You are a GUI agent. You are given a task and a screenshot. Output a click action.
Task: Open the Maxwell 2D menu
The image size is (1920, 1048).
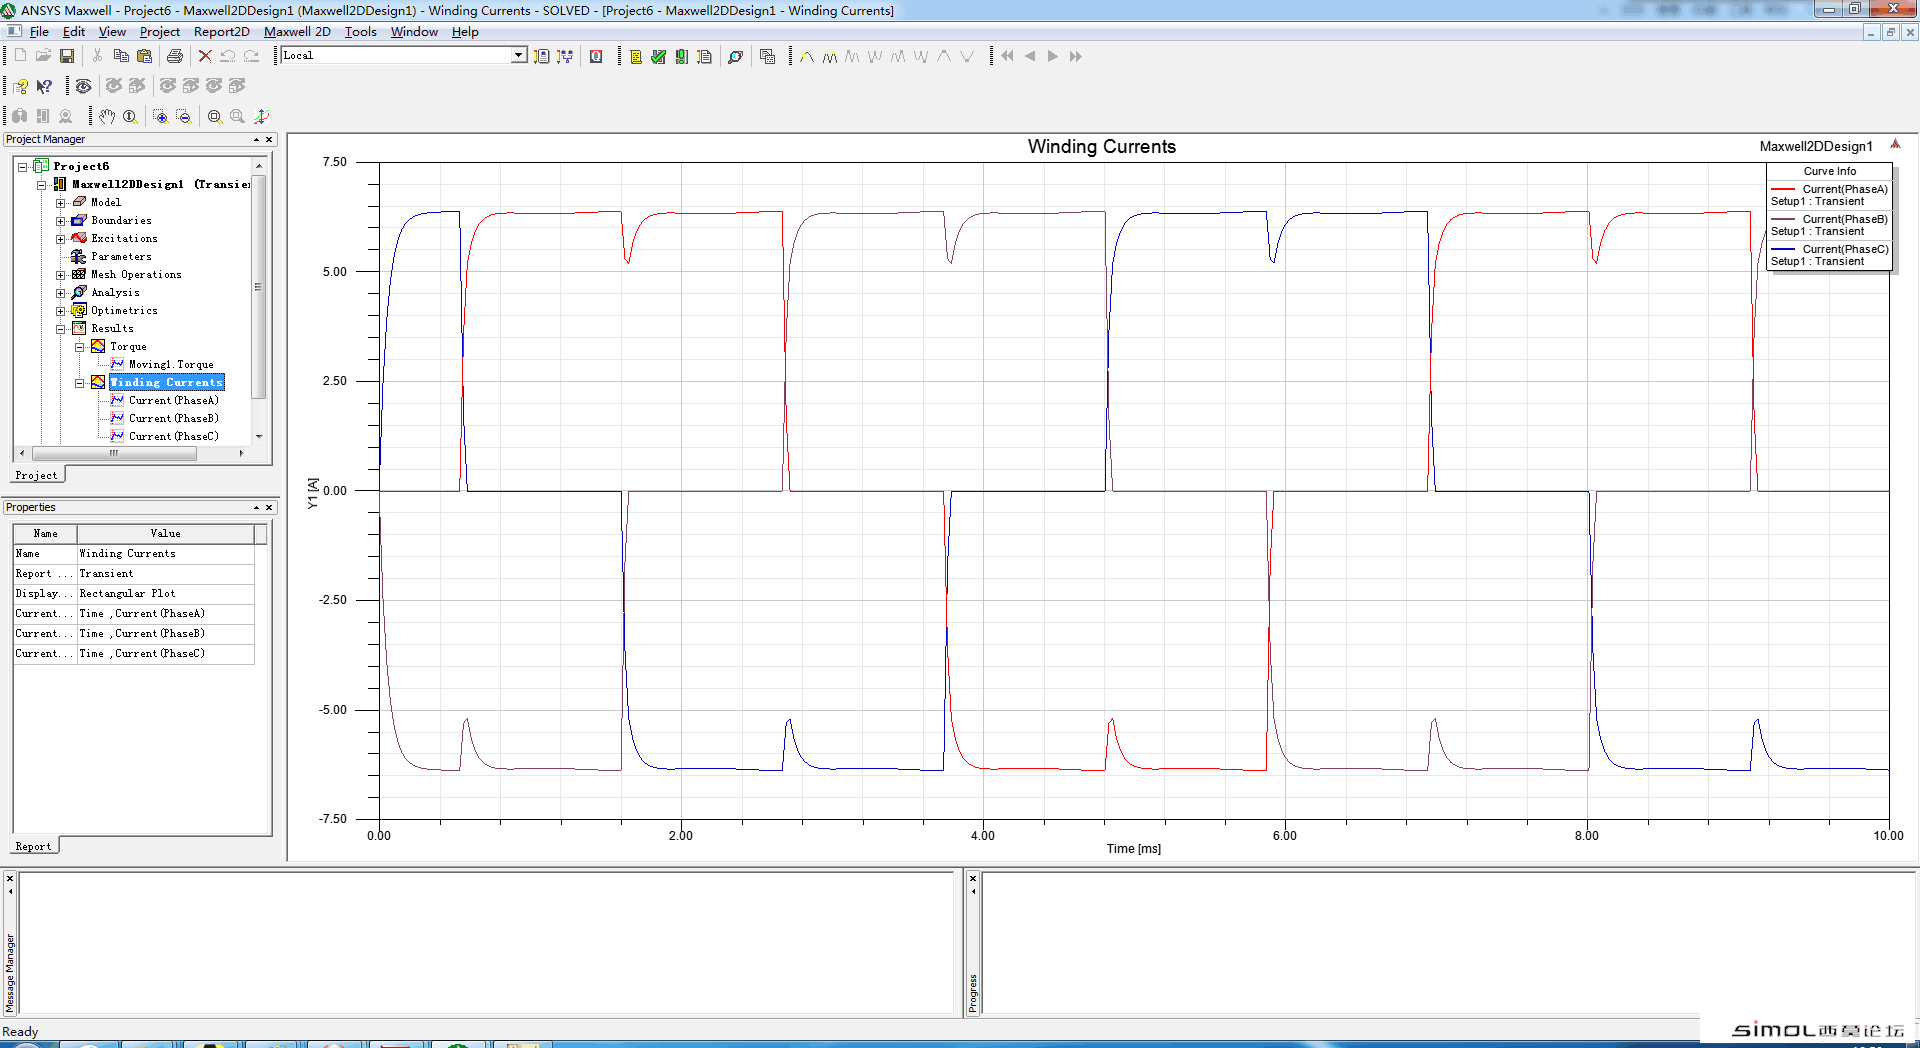297,32
